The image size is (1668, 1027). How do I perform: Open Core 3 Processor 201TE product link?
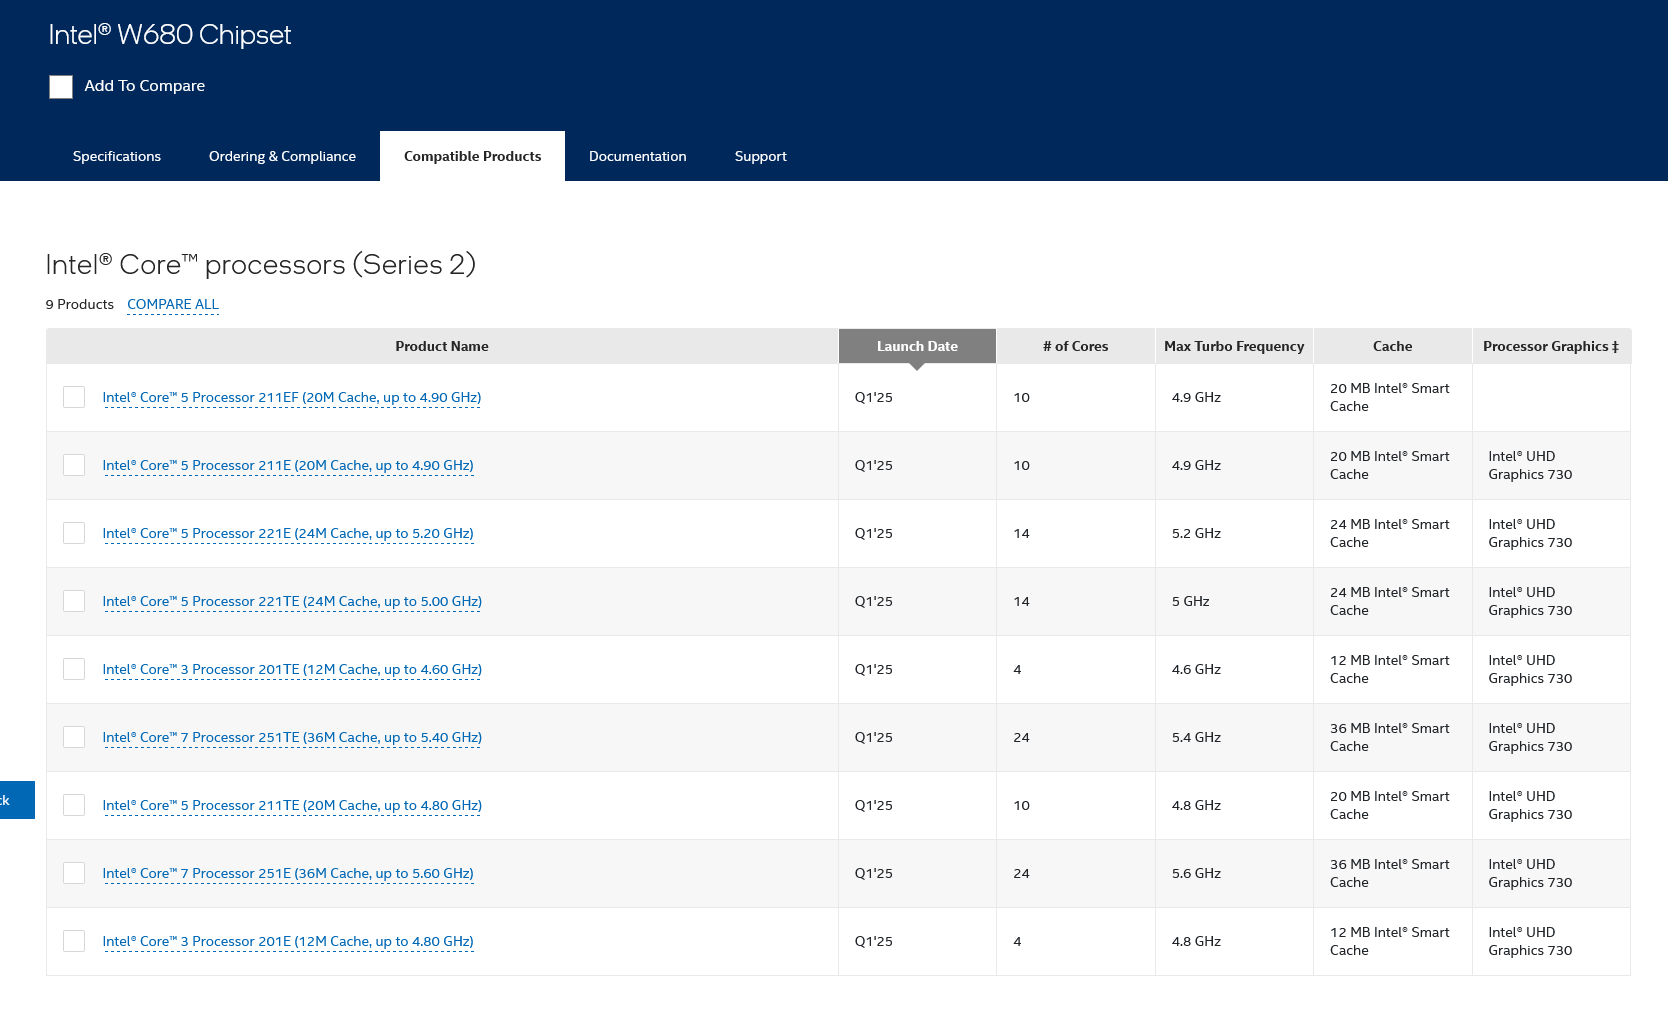tap(292, 669)
